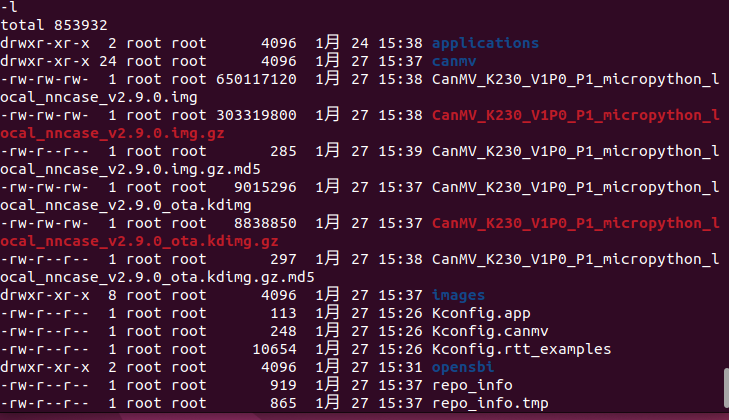729x420 pixels.
Task: Click the canmv directory name
Action: [454, 61]
